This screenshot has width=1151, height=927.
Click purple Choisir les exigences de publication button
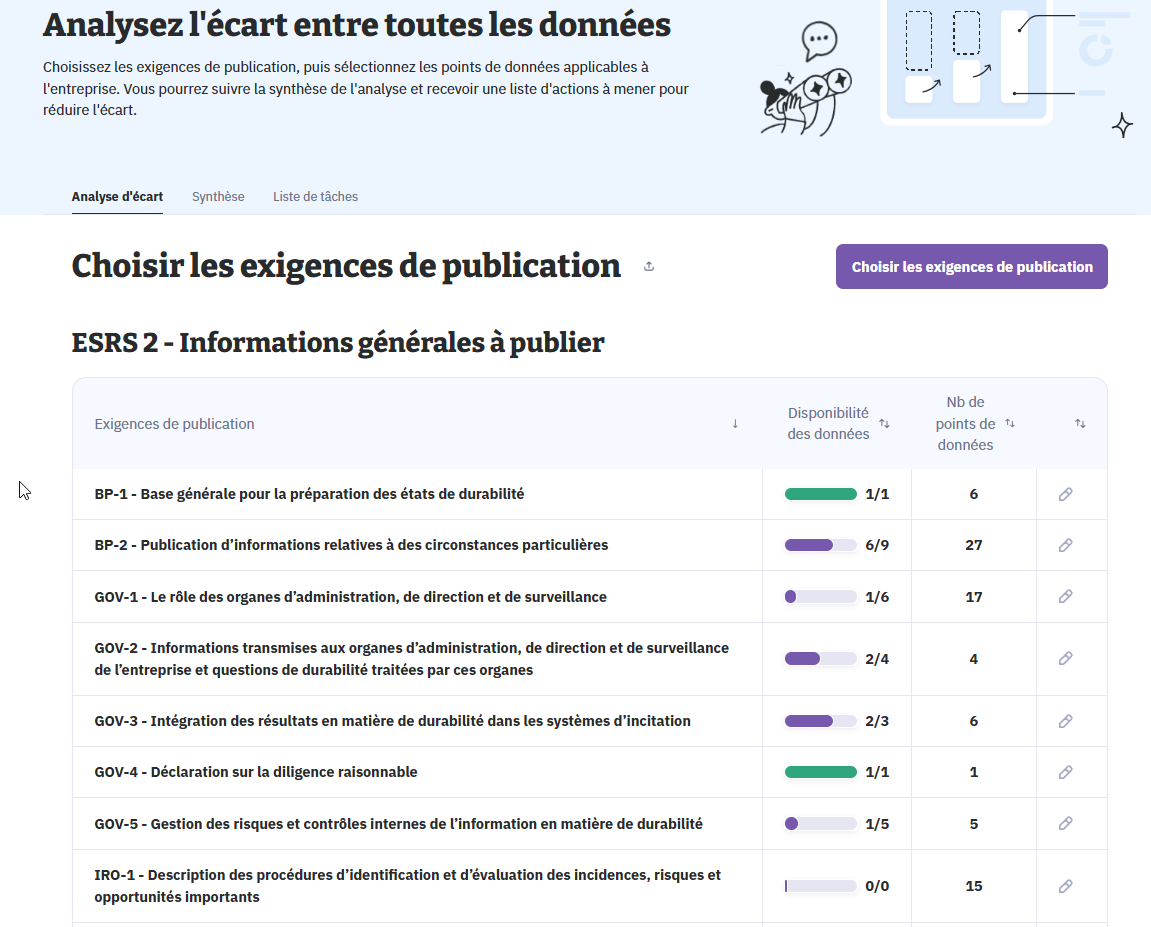pyautogui.click(x=971, y=267)
